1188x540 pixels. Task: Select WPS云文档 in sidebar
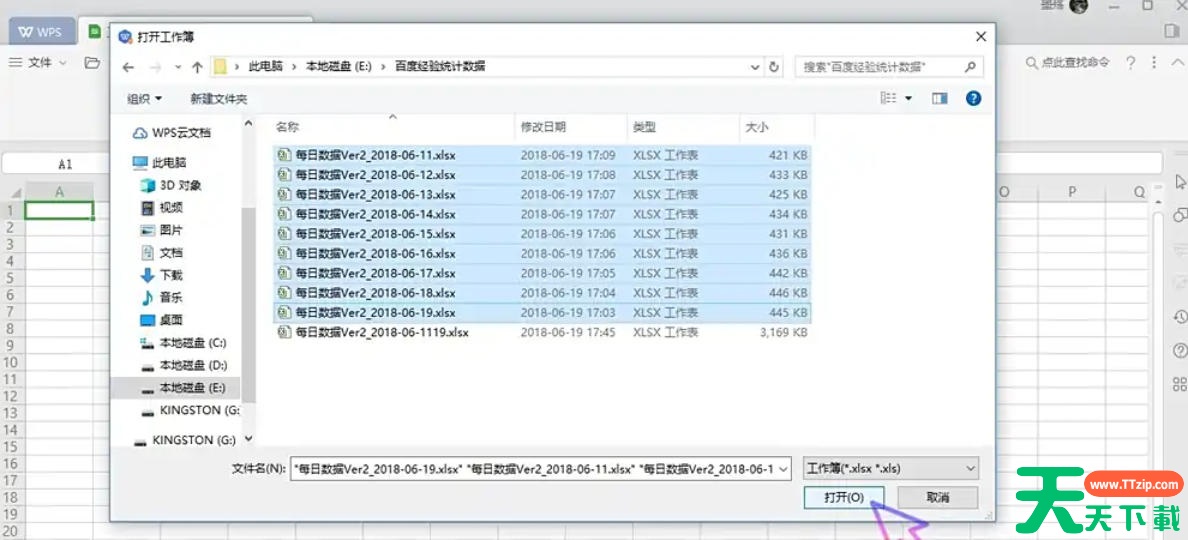(172, 133)
